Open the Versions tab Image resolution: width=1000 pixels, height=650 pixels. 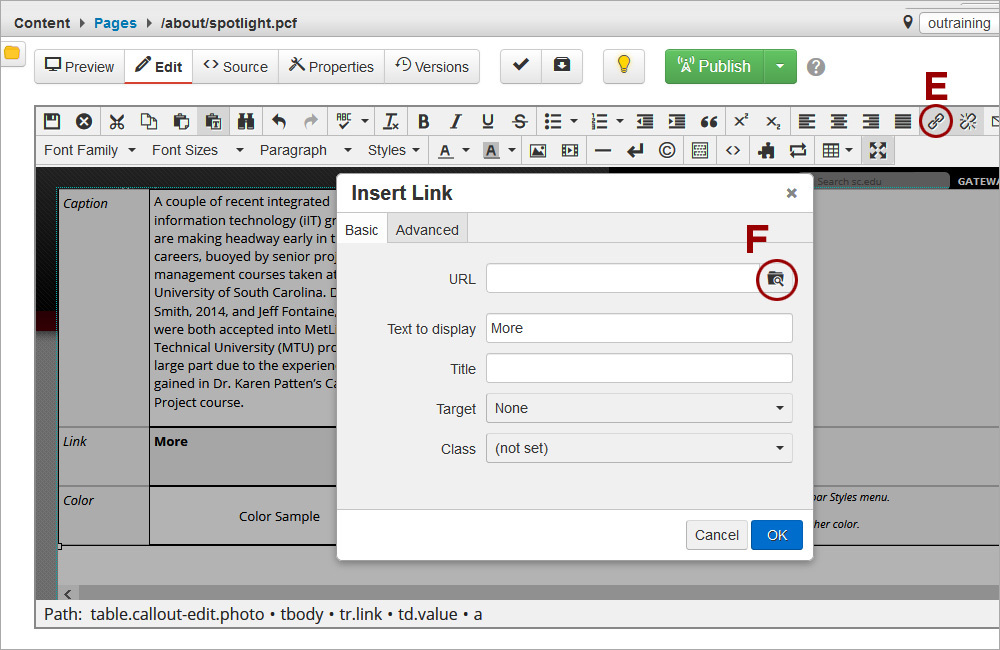432,66
